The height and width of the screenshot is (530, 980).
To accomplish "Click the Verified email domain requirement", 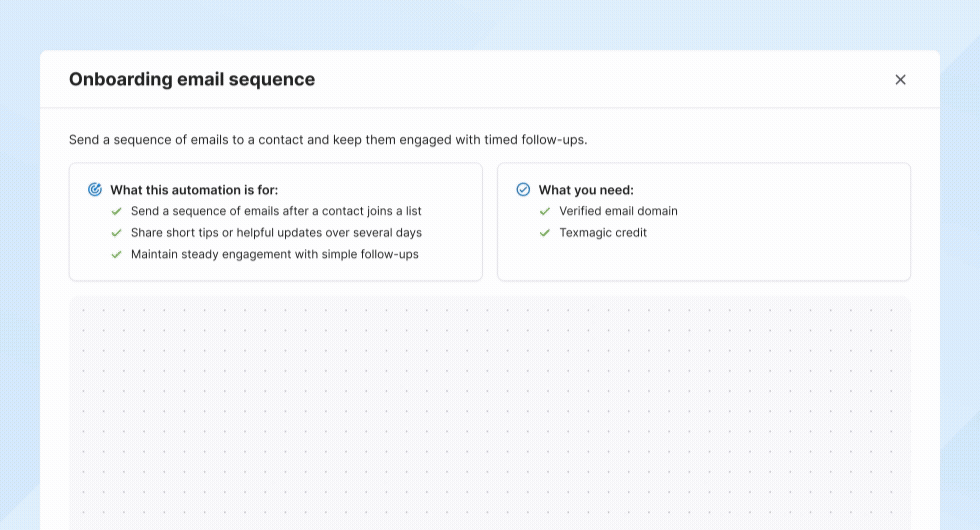I will 618,211.
